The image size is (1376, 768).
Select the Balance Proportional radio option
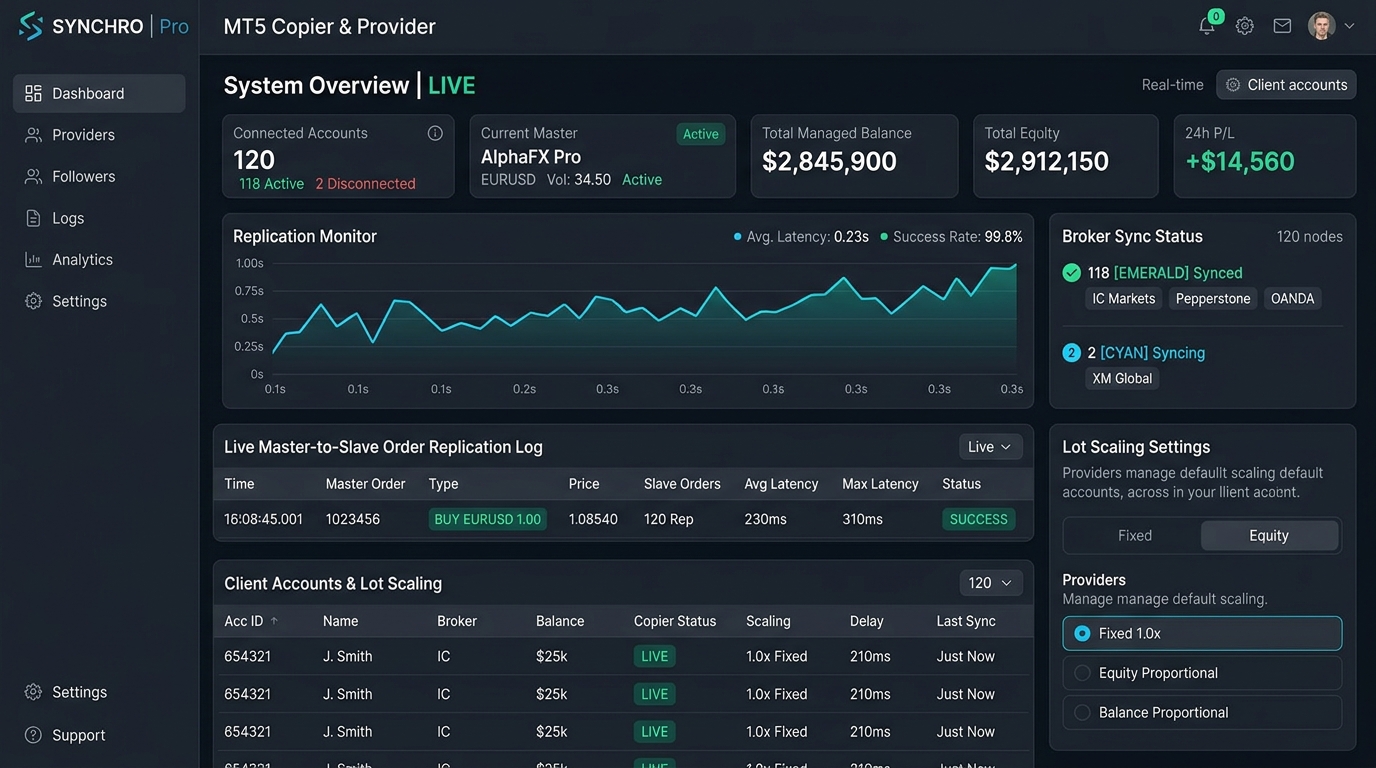(x=1202, y=713)
